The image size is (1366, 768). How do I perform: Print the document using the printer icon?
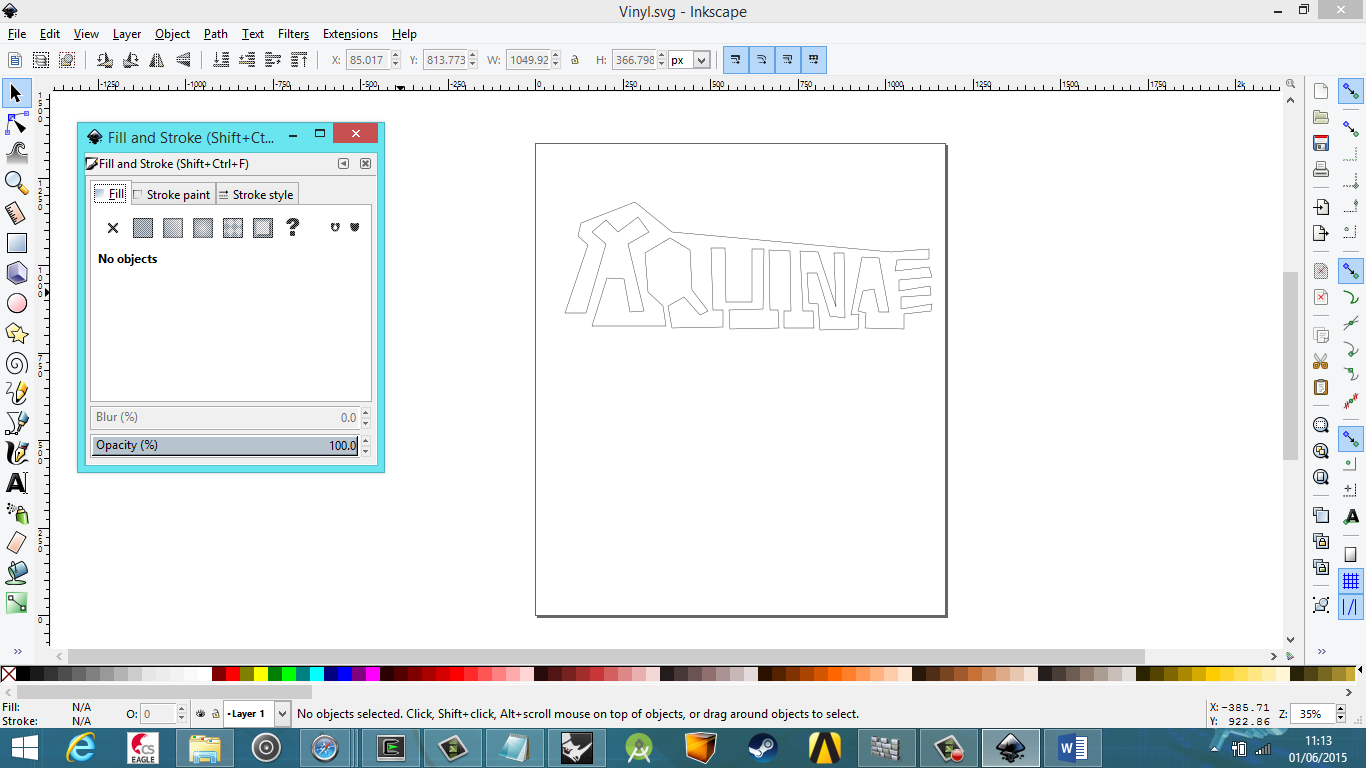[x=1321, y=169]
